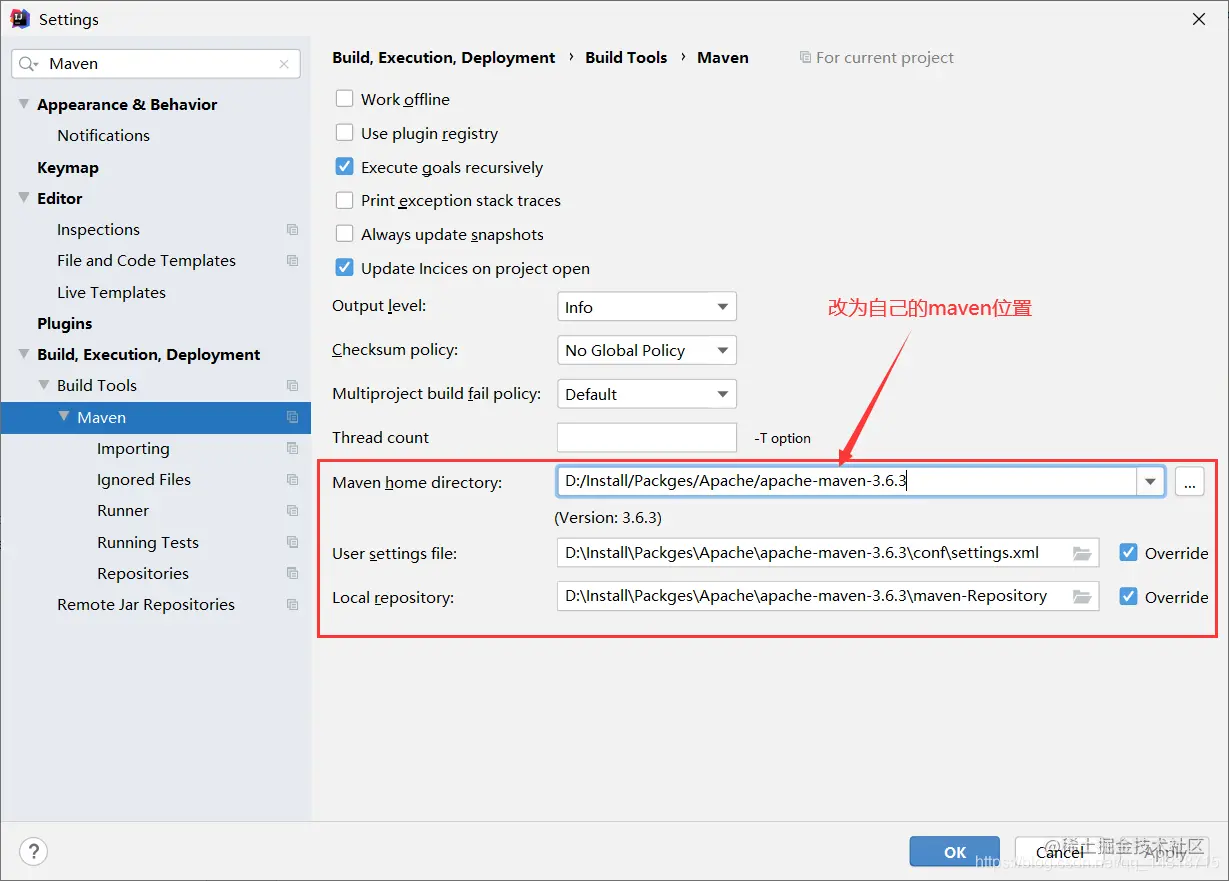Select Repositories under Maven
1229x881 pixels.
click(143, 574)
